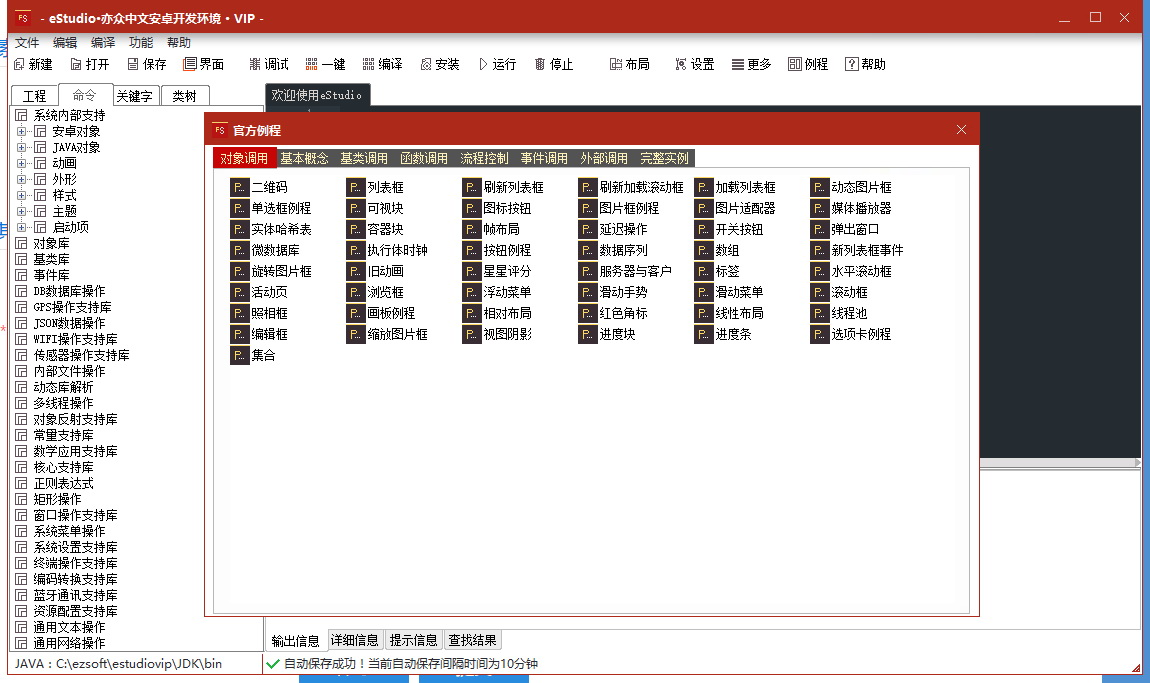Select the 外部调用 examples tab
1150x683 pixels.
(x=604, y=158)
